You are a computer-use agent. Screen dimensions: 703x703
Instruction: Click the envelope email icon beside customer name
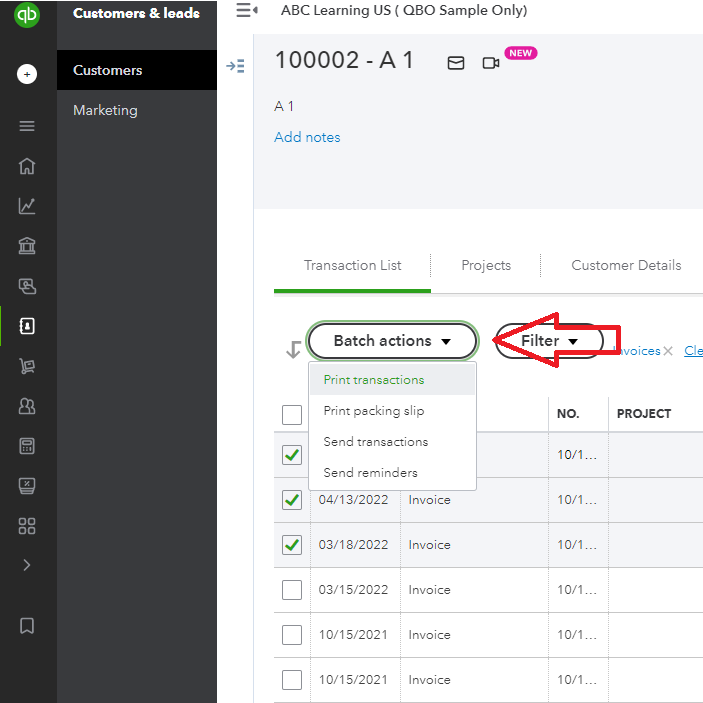(x=456, y=63)
